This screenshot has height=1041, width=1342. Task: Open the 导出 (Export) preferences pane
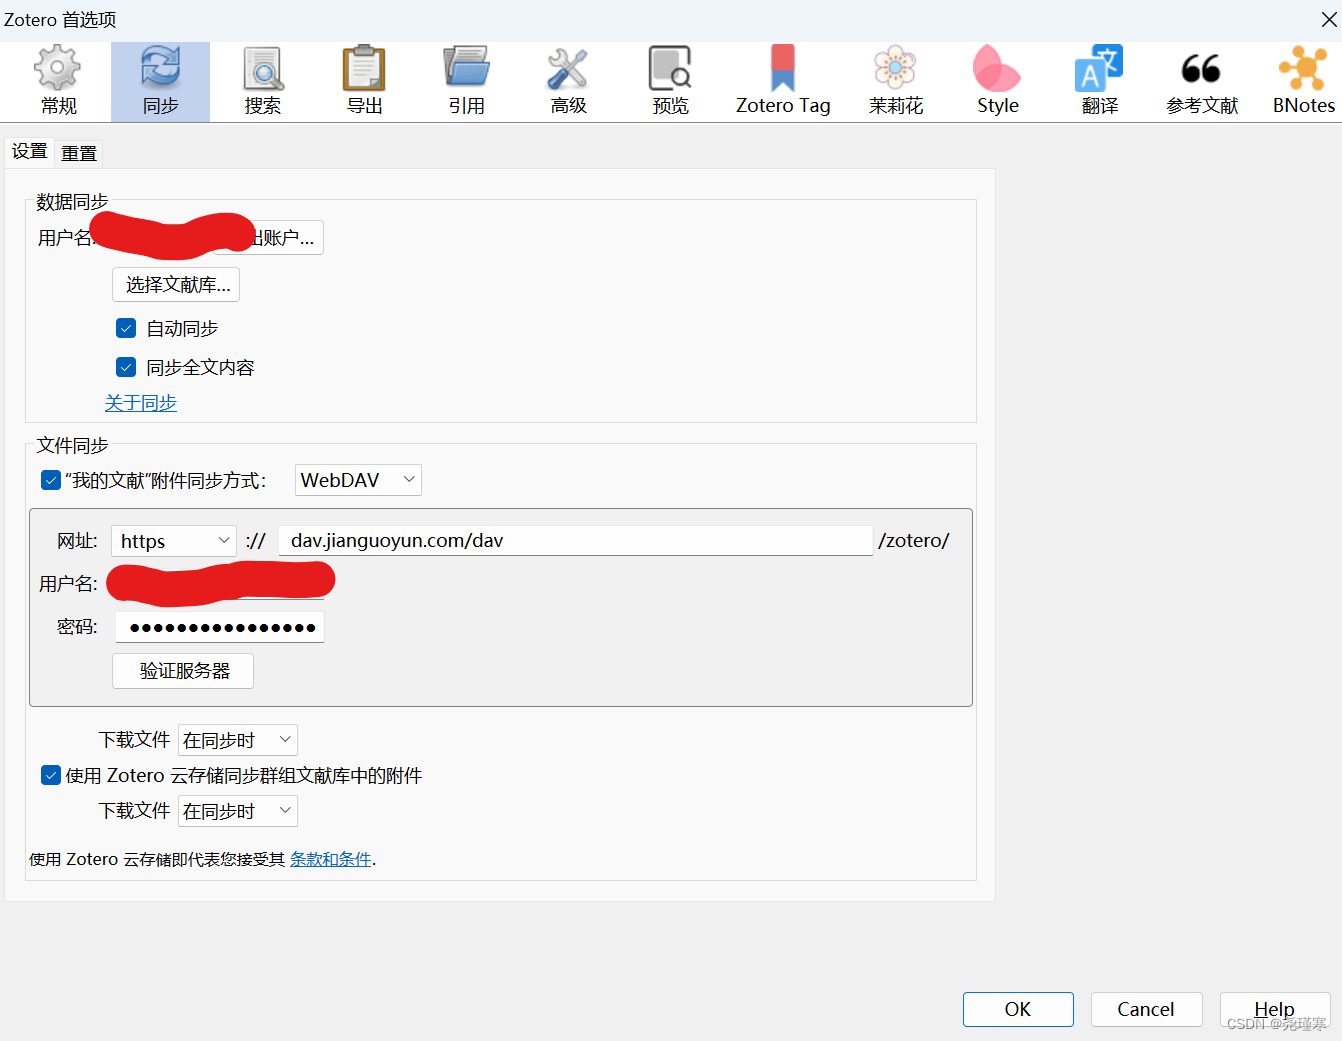pos(364,82)
